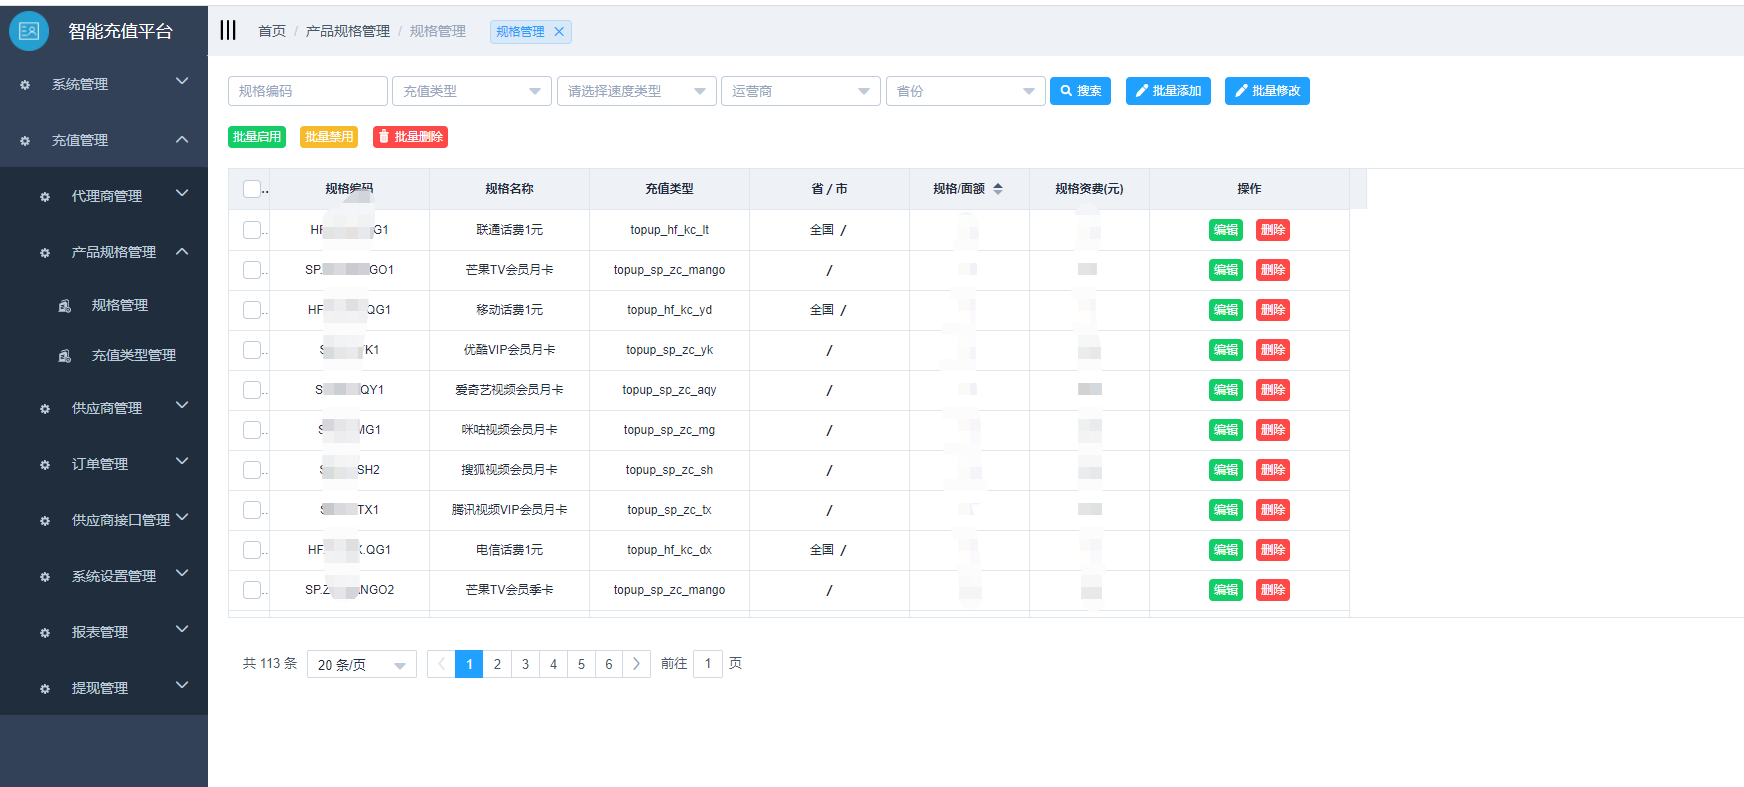
Task: Check the 移动话费1元 row checkbox
Action: (x=252, y=310)
